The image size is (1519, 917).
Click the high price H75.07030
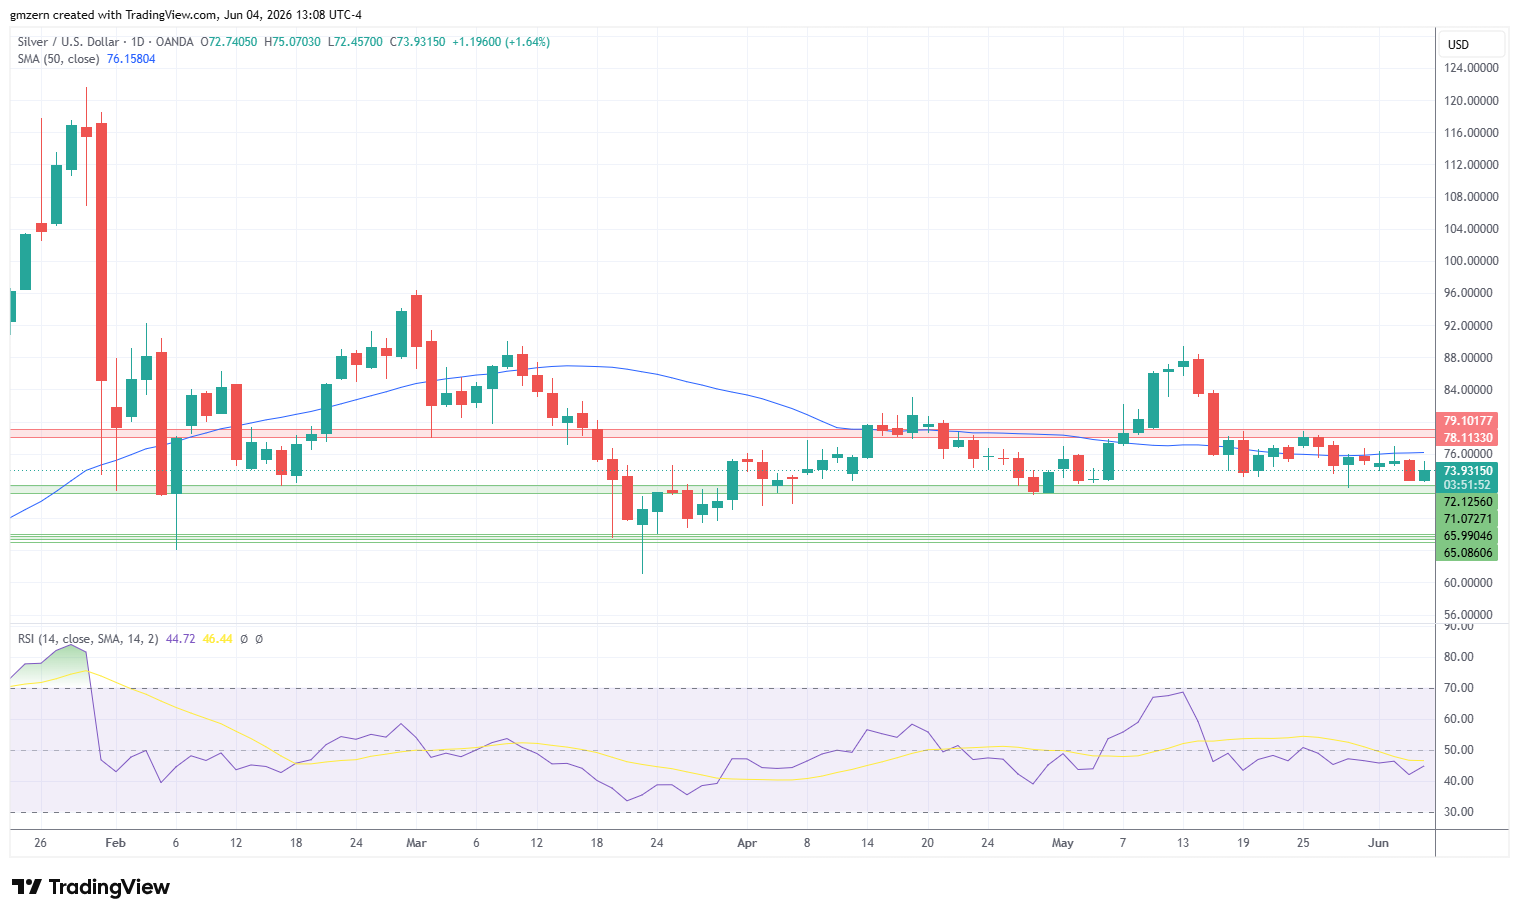pyautogui.click(x=292, y=42)
